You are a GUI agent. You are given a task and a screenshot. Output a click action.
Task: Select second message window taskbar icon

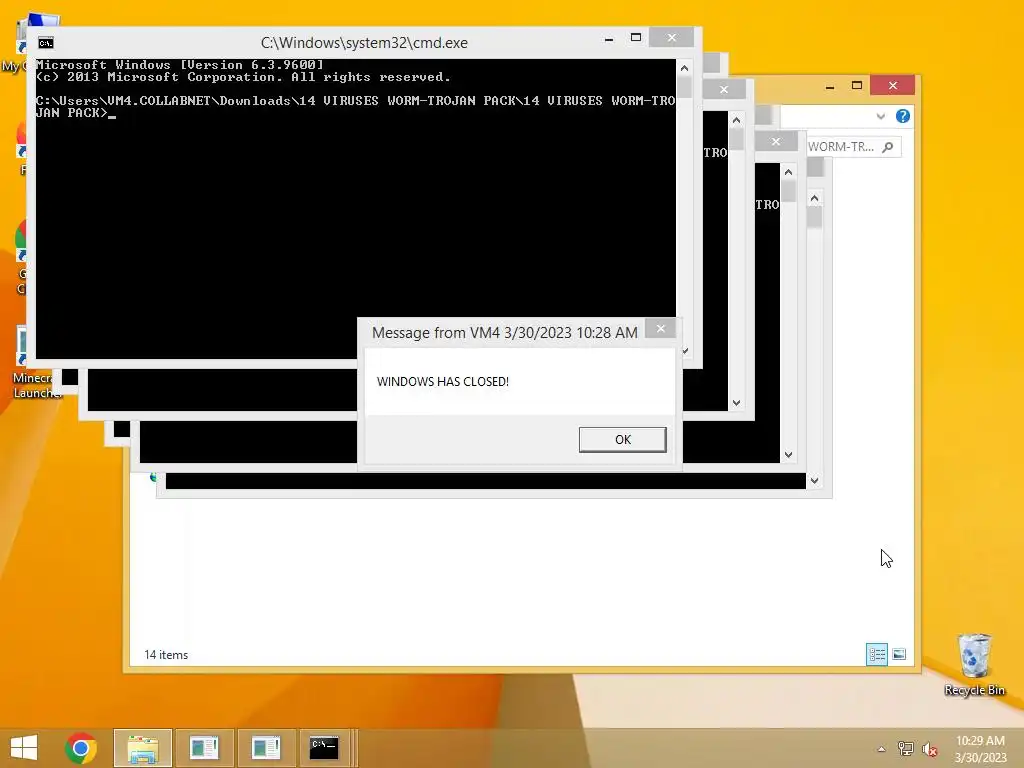266,748
